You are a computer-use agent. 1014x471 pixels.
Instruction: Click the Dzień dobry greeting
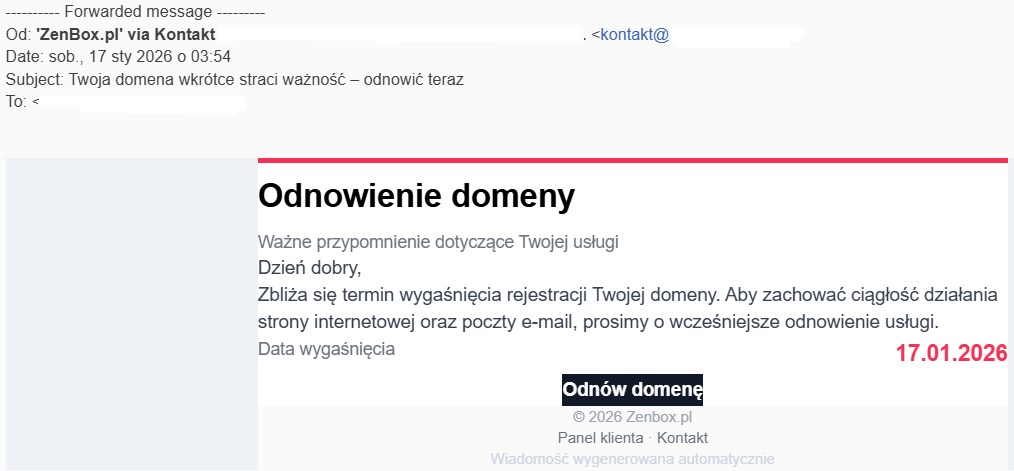(x=308, y=268)
